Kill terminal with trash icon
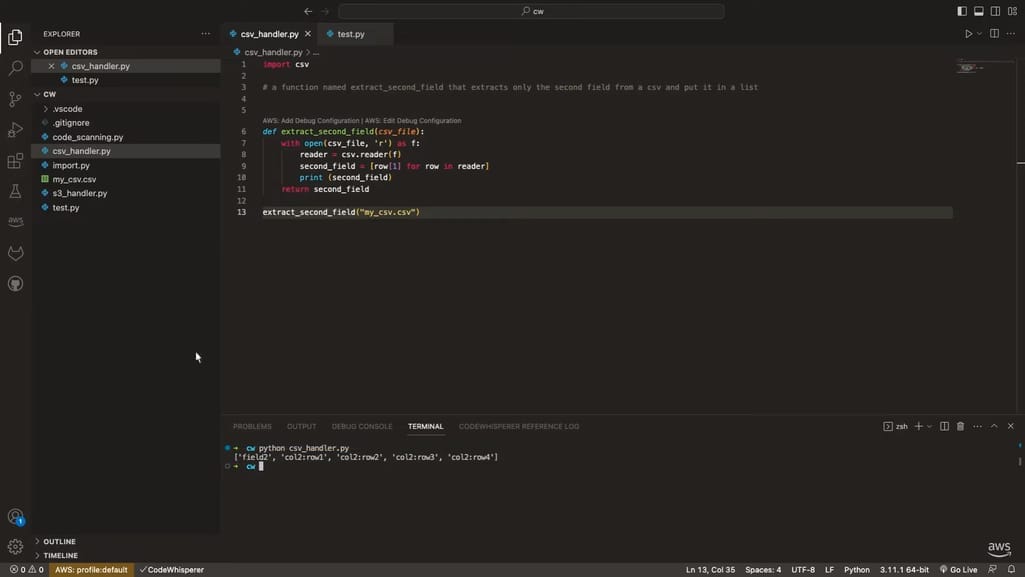 (960, 426)
